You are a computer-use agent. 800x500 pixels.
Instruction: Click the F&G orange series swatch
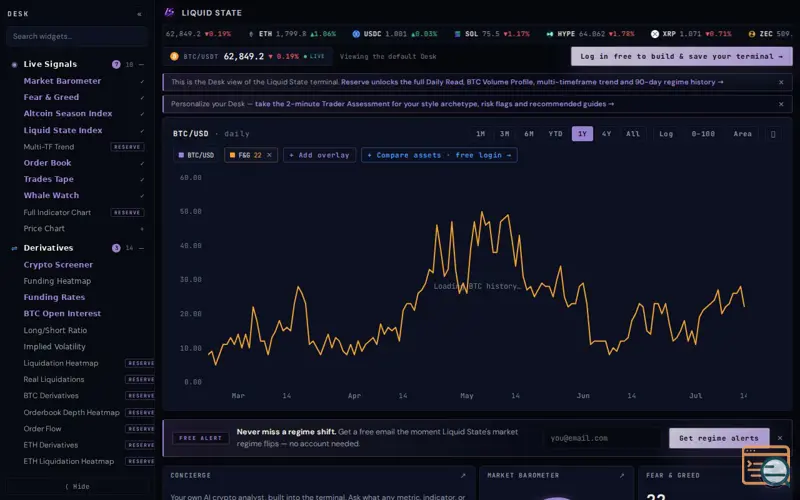(233, 155)
